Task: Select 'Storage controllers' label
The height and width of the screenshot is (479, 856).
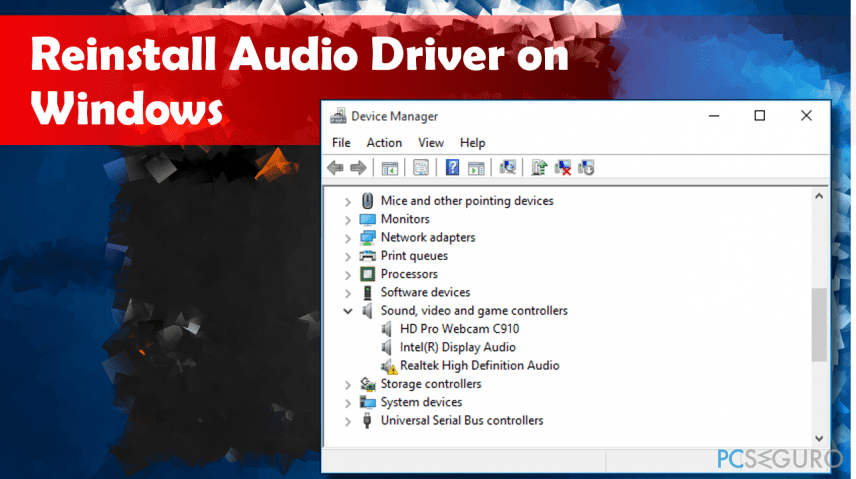Action: (431, 384)
